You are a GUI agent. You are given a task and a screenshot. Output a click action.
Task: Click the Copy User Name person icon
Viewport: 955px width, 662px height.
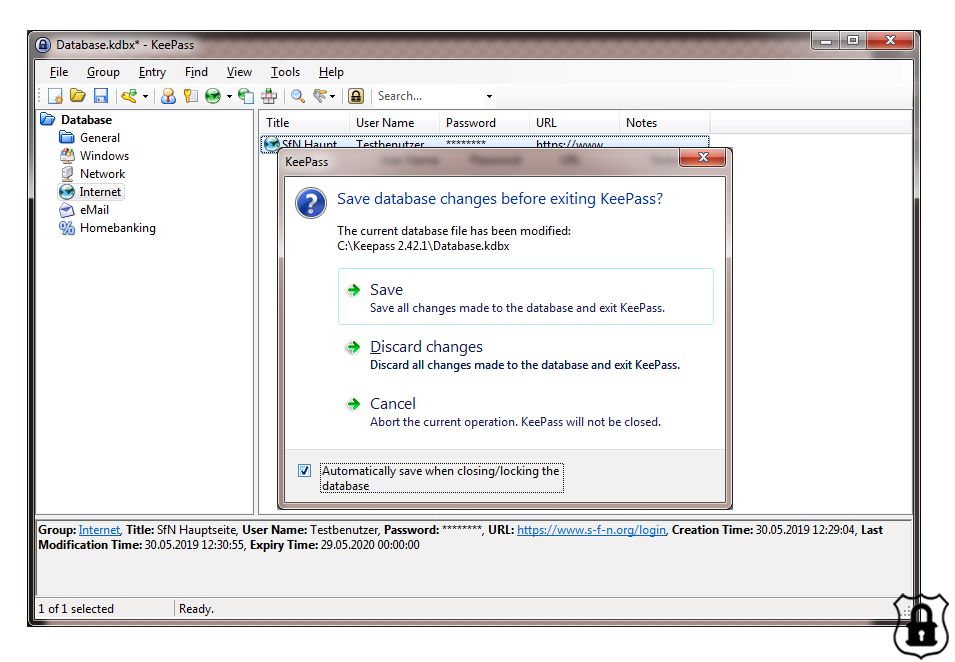(x=168, y=96)
